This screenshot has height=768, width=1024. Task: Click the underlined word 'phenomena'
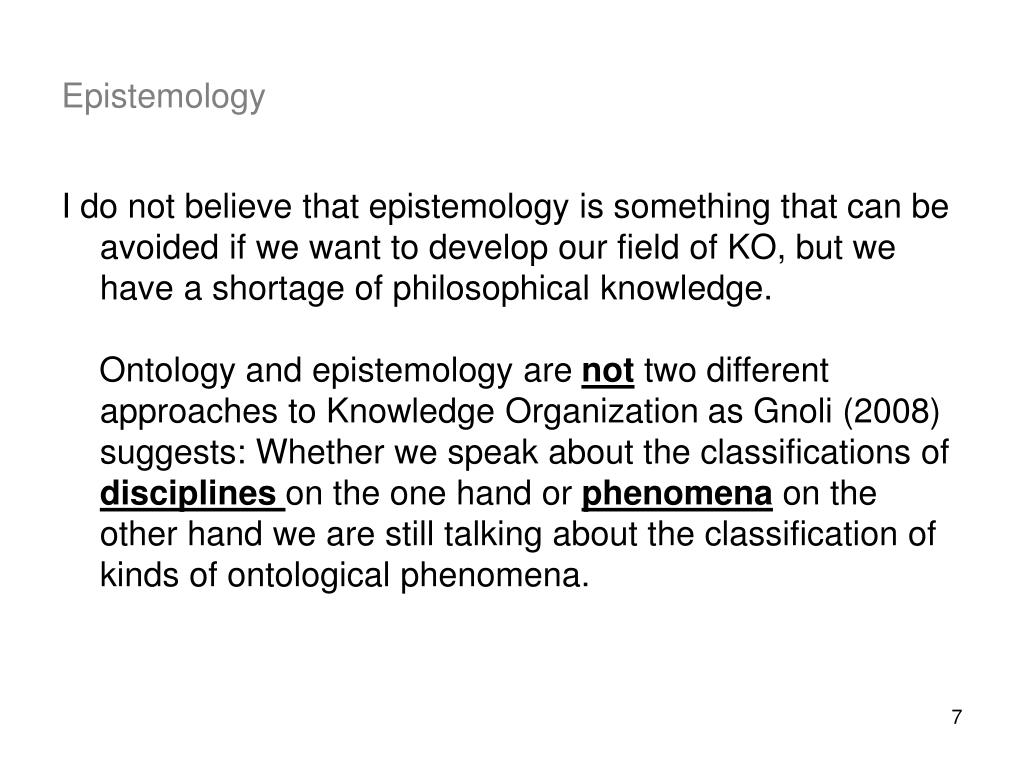(677, 494)
